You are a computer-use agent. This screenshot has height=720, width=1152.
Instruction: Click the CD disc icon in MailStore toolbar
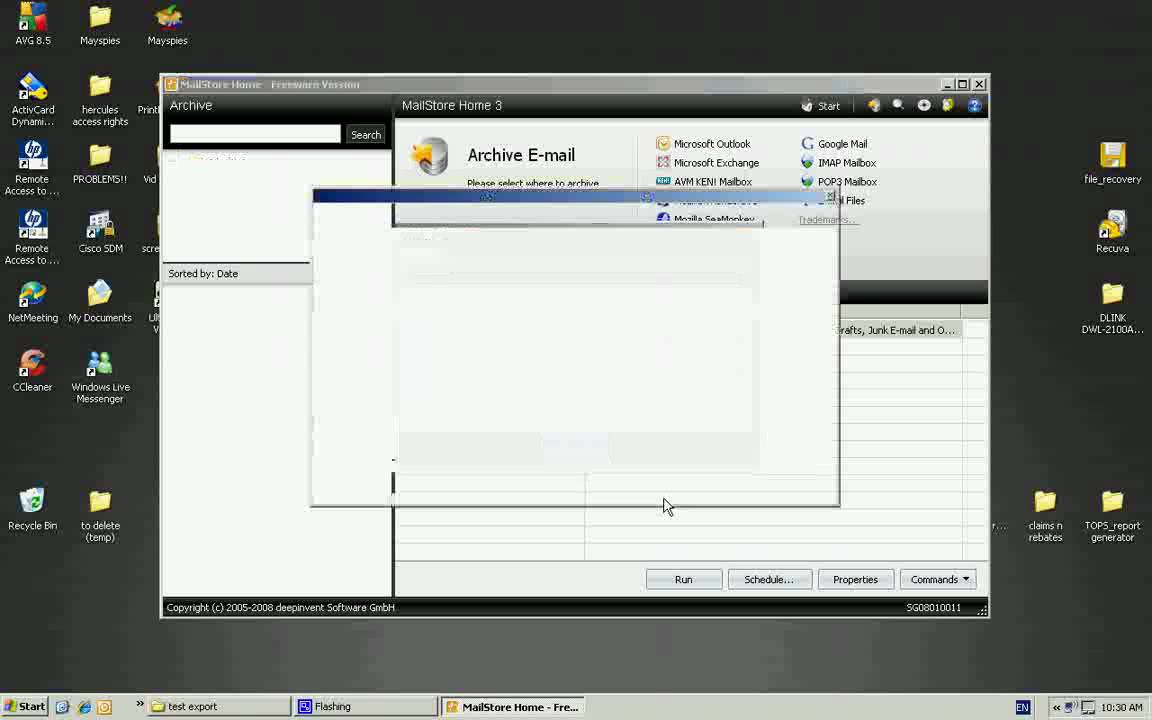(x=924, y=106)
